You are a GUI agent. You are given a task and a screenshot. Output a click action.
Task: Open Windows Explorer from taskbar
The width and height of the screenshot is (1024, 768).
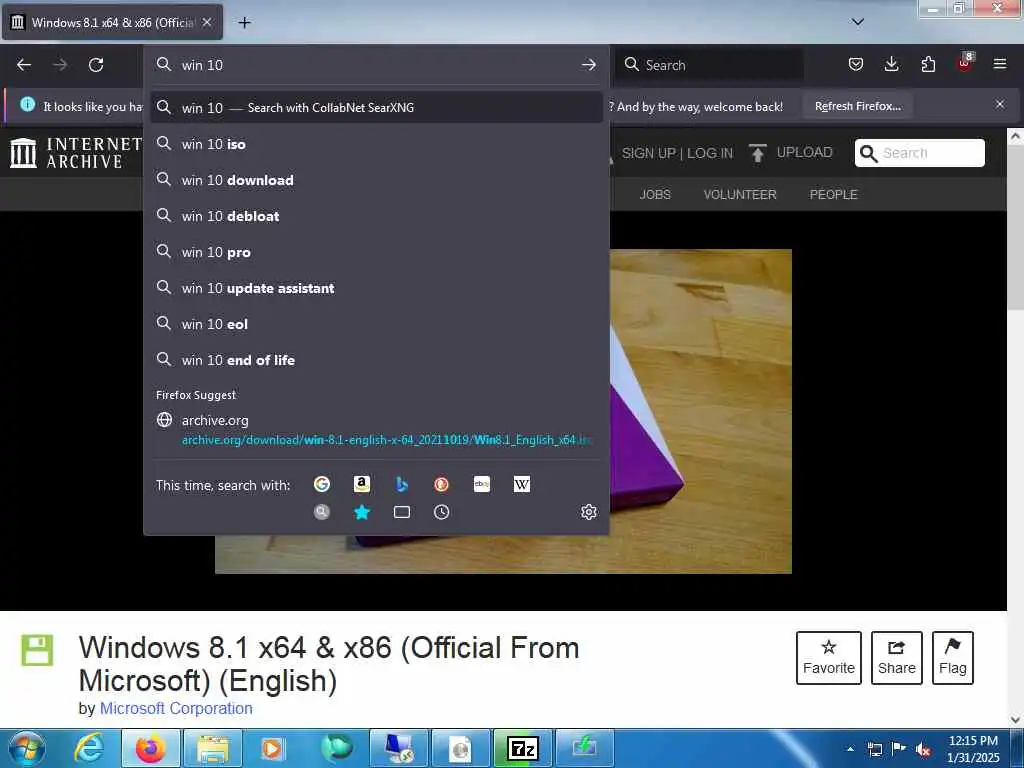pyautogui.click(x=214, y=748)
